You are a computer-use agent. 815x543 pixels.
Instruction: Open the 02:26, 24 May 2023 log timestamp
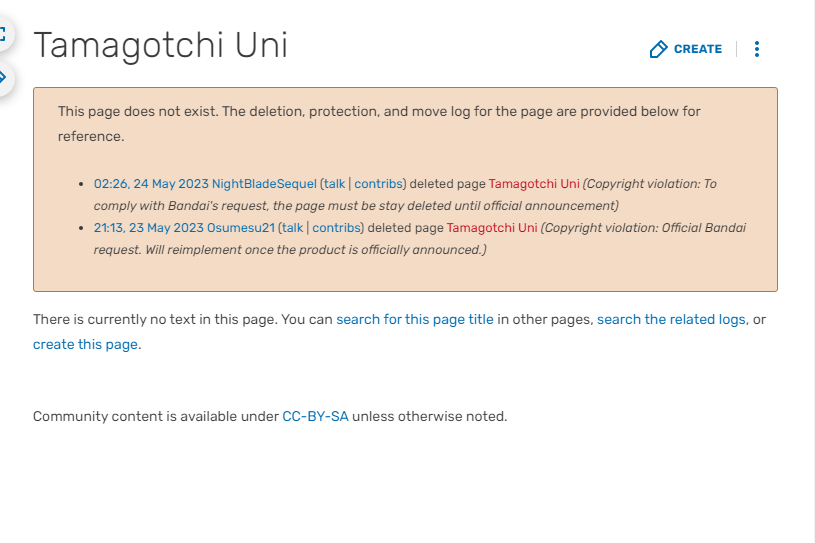pyautogui.click(x=151, y=184)
